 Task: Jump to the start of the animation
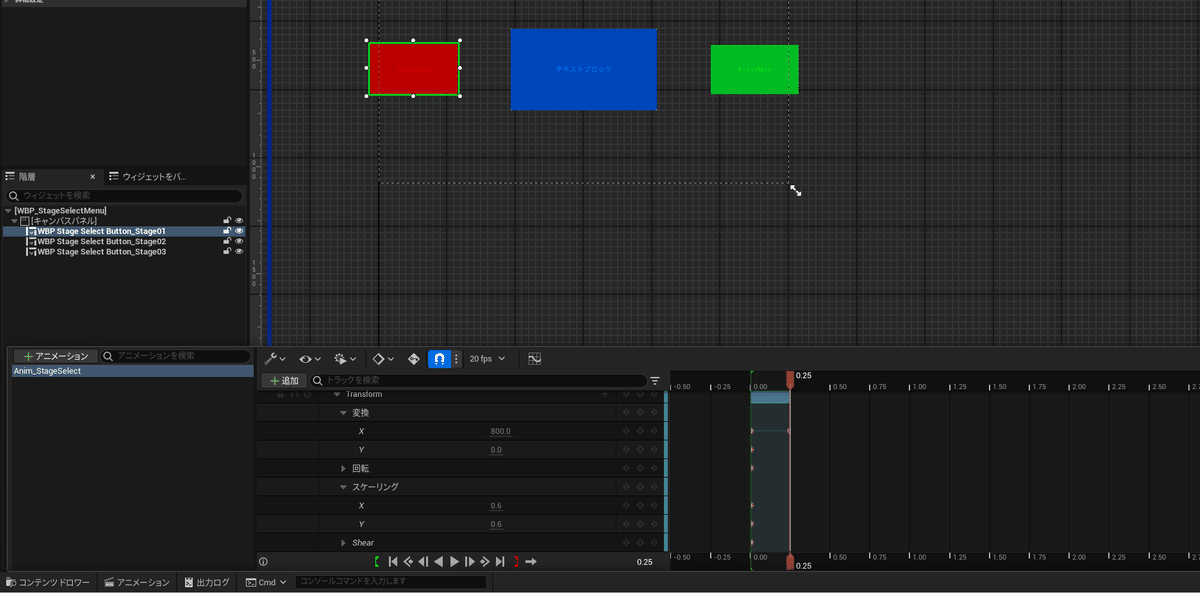pos(393,562)
